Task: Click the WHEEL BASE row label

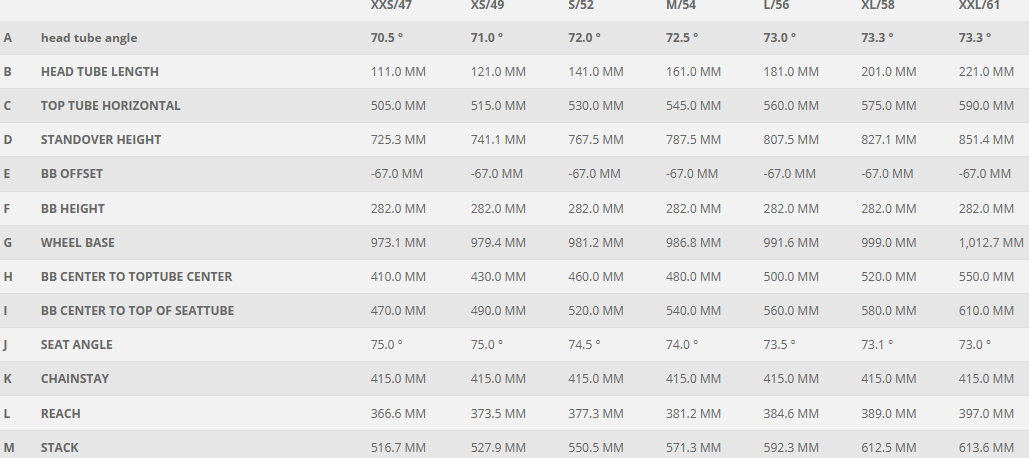Action: pos(77,243)
